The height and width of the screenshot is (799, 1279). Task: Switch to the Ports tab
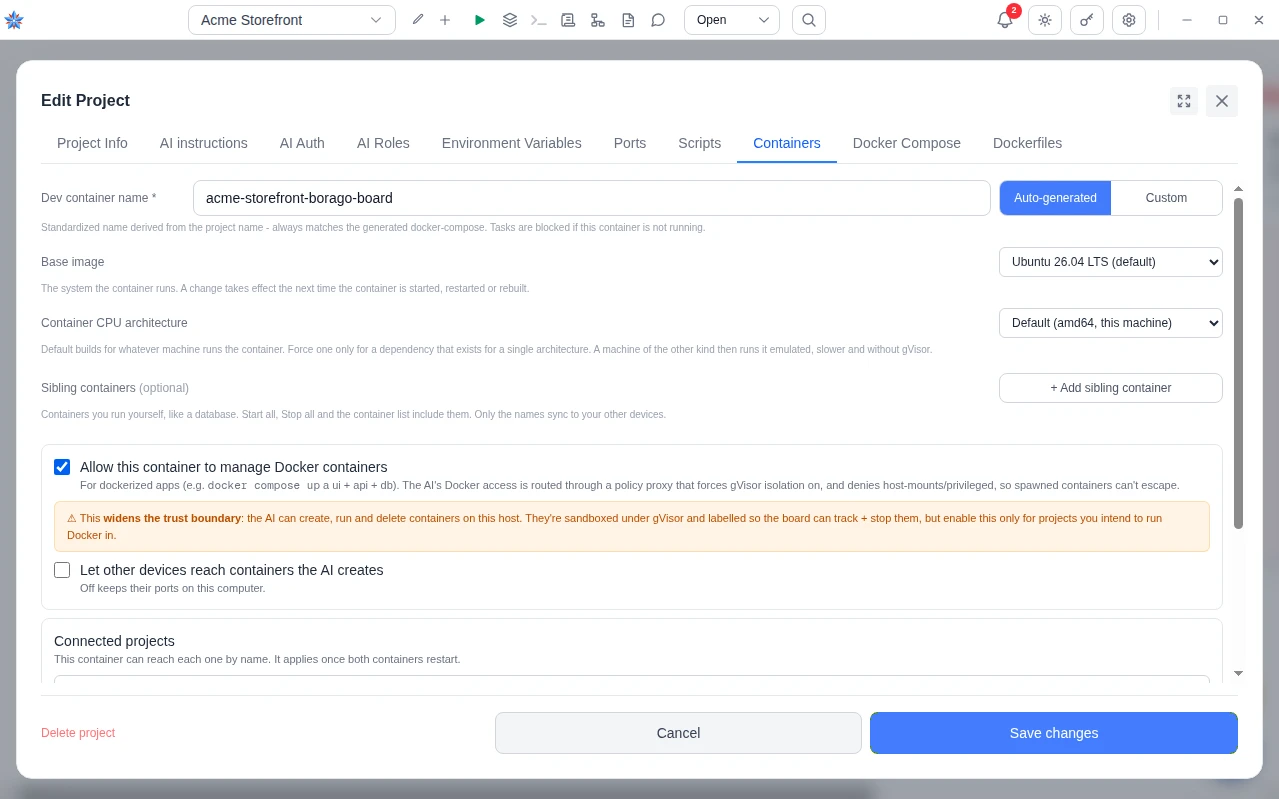[630, 143]
